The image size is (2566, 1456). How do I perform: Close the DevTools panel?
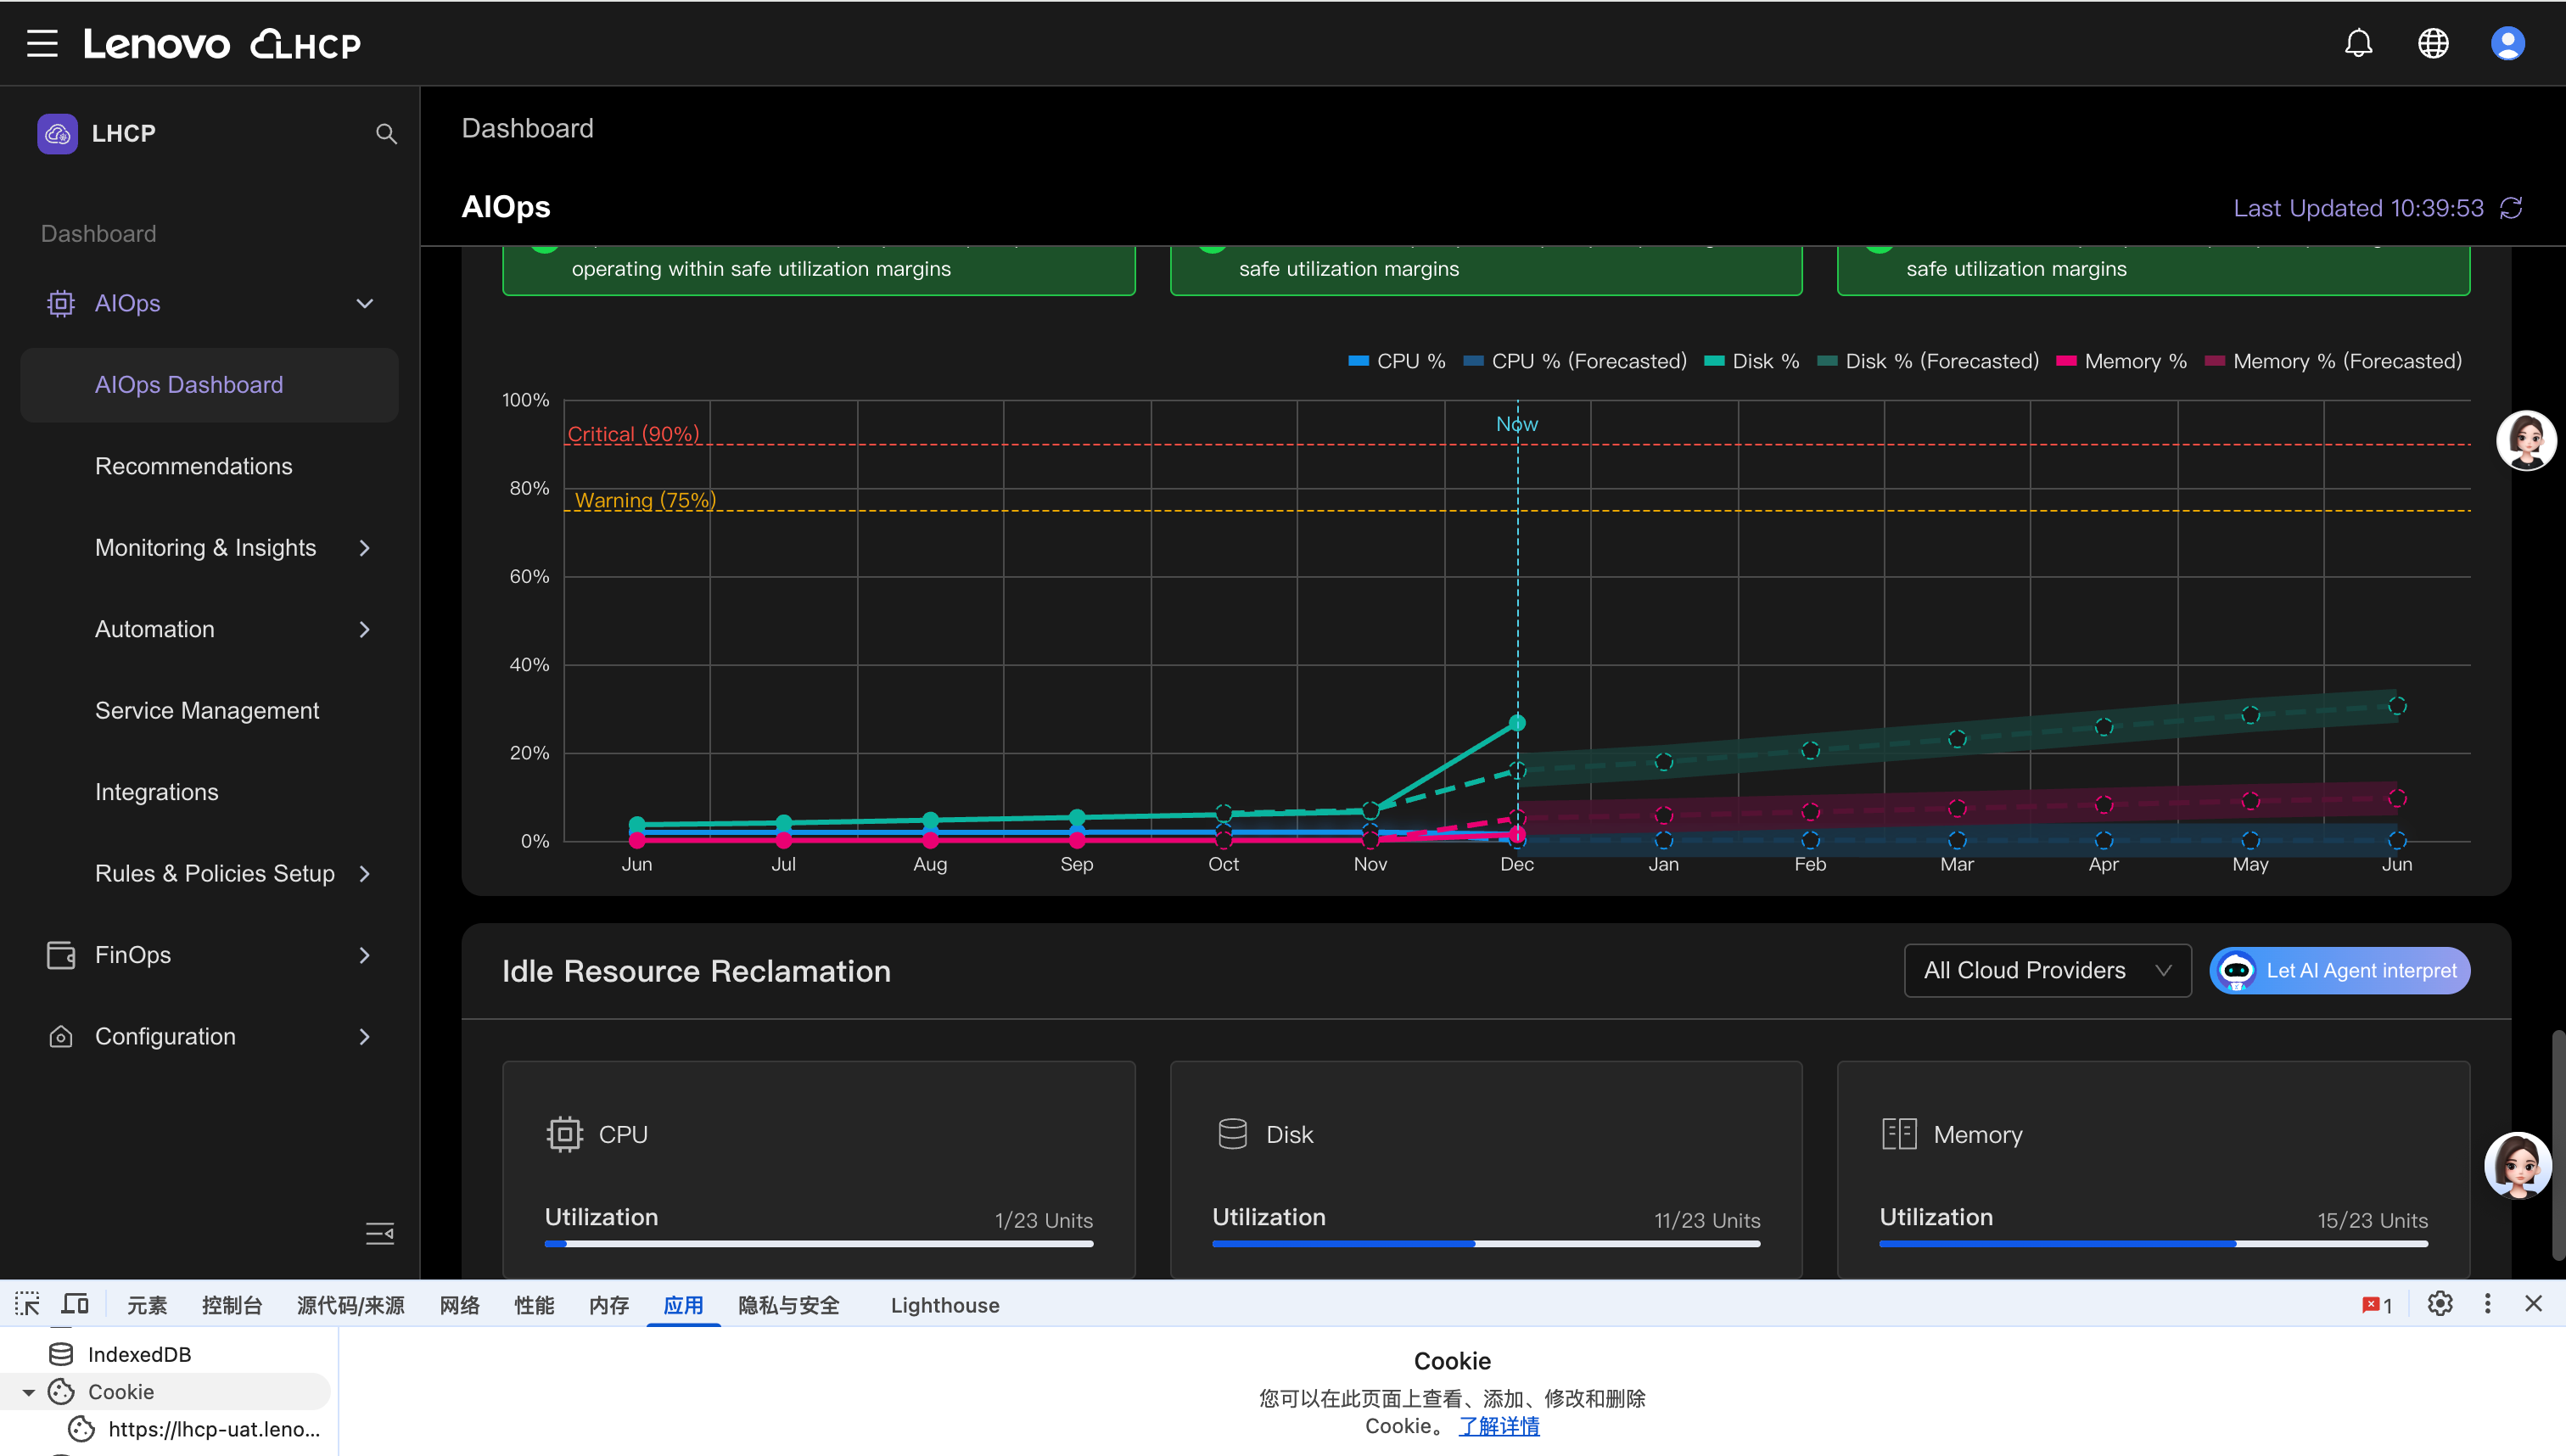tap(2533, 1304)
